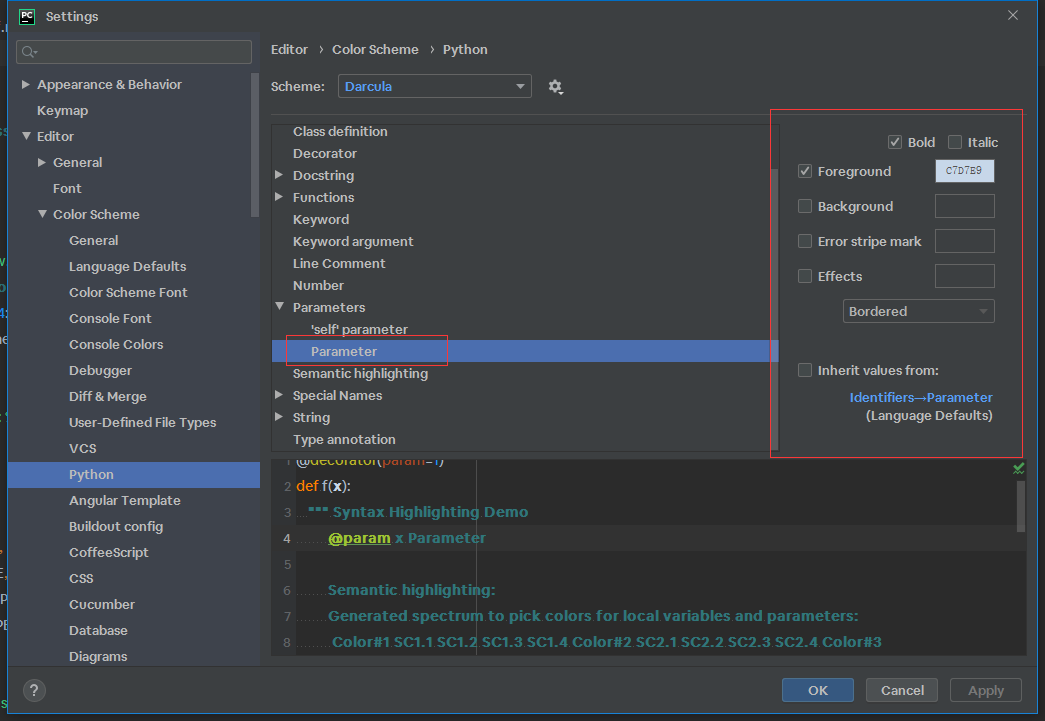Select Python color scheme page
This screenshot has height=721, width=1045.
click(x=134, y=474)
